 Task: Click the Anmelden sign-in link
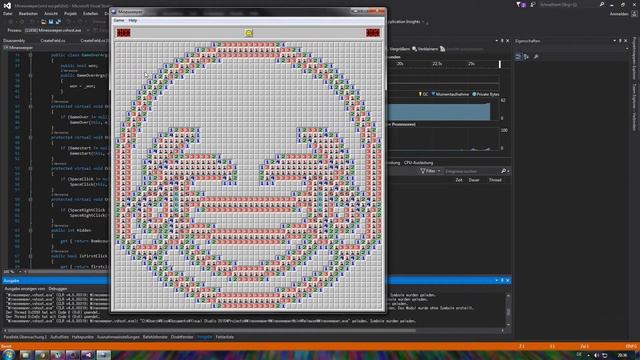pyautogui.click(x=619, y=14)
